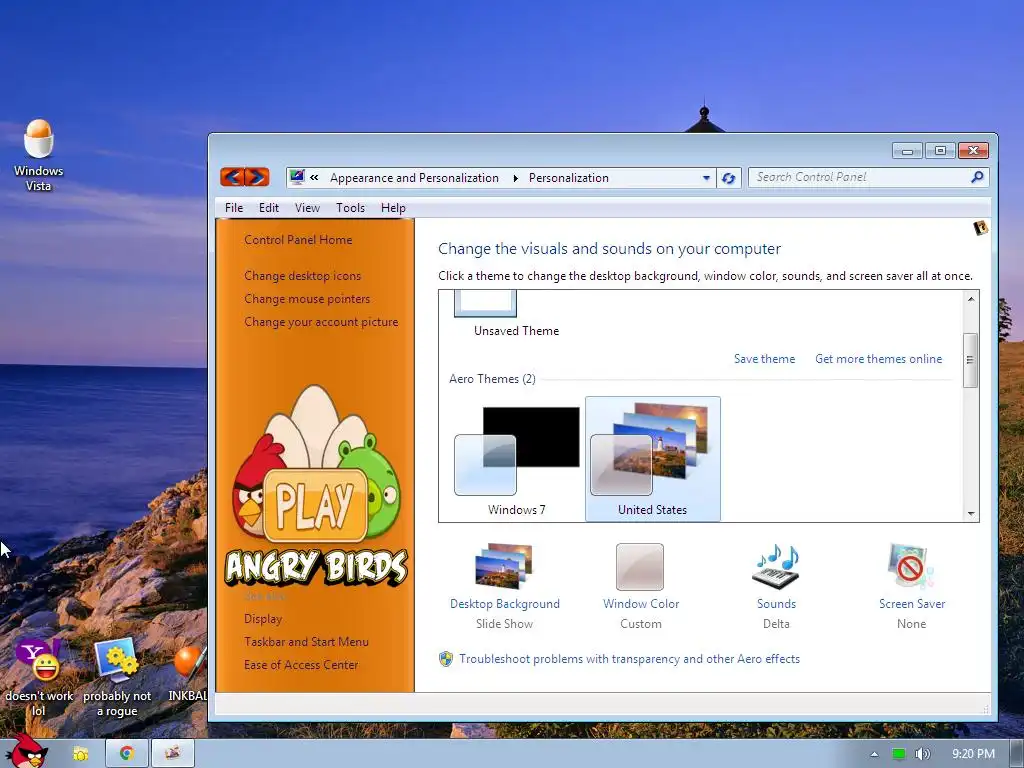Open the Screen Saver icon
The image size is (1024, 768).
coord(911,567)
